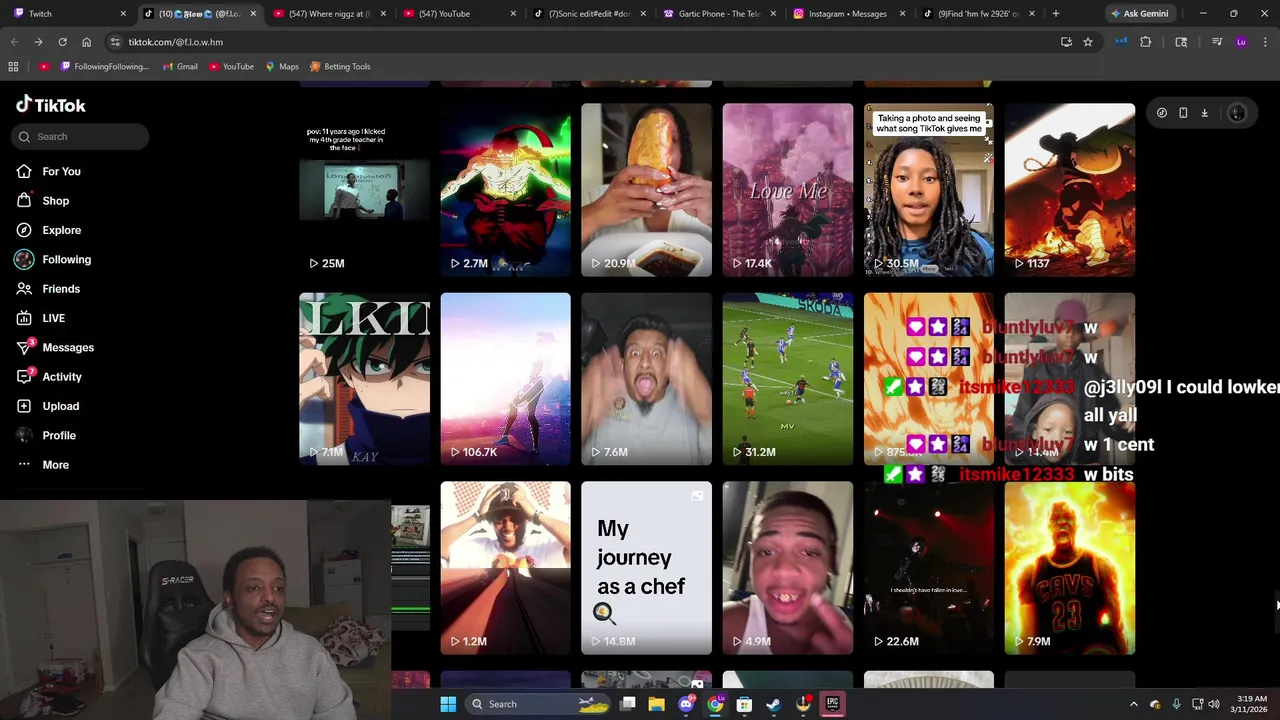Switch to the Sonic edit tab

point(588,14)
